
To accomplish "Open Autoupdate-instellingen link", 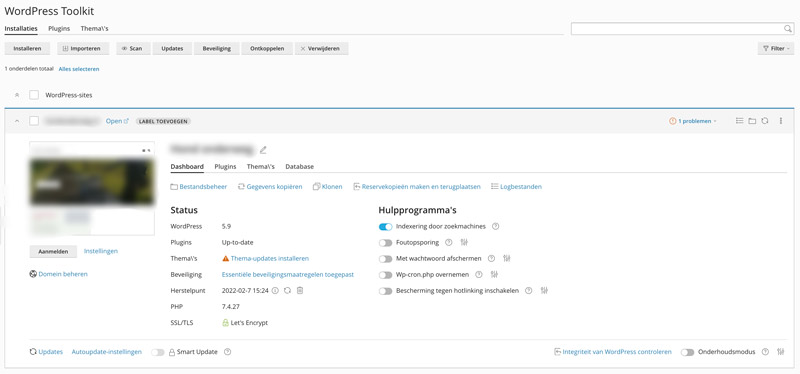I will pos(107,352).
